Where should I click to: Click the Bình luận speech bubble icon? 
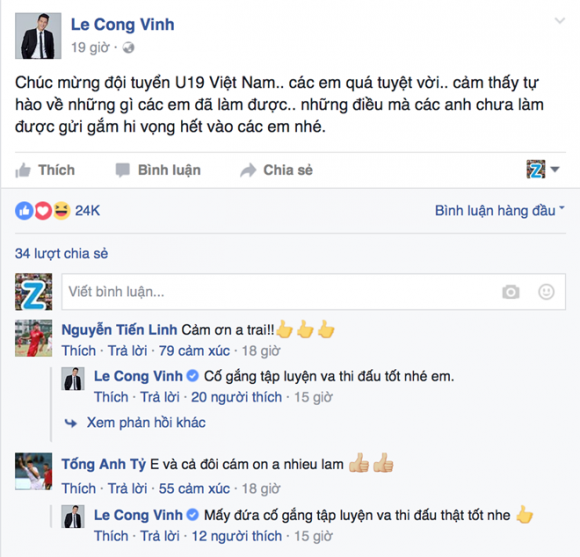[122, 170]
